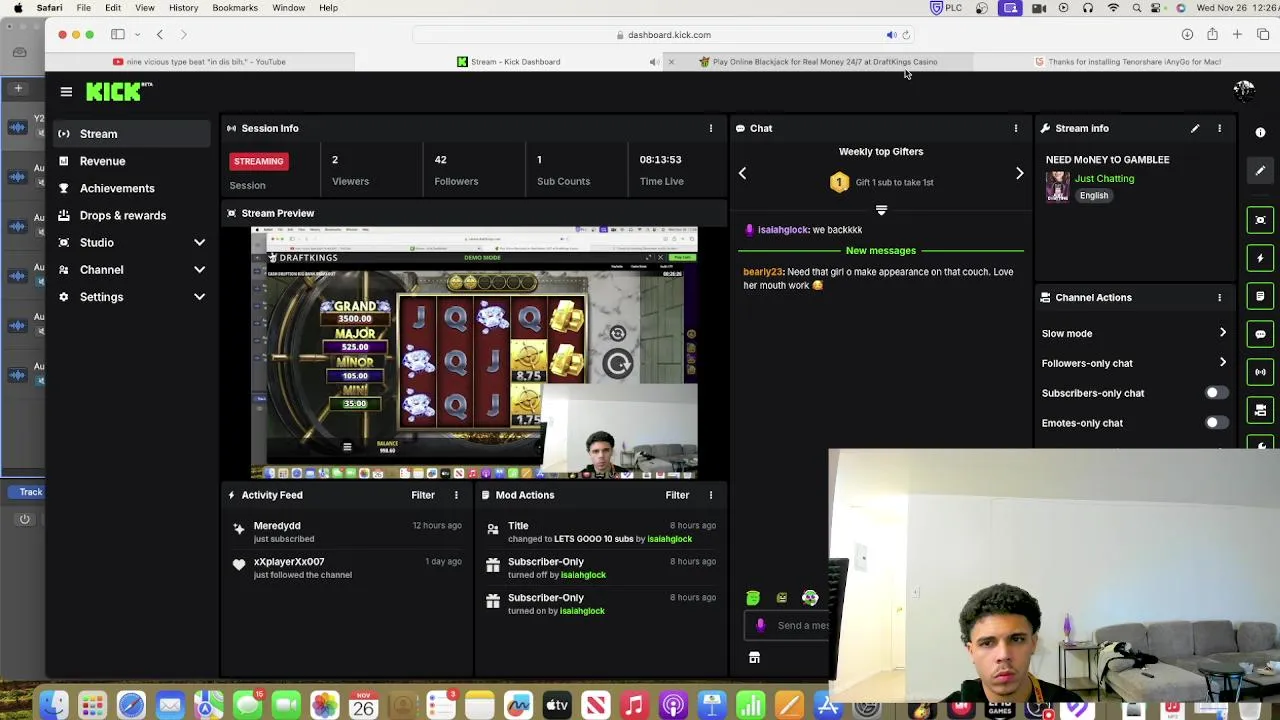
Task: Expand Slow mode options arrow
Action: tap(1222, 333)
